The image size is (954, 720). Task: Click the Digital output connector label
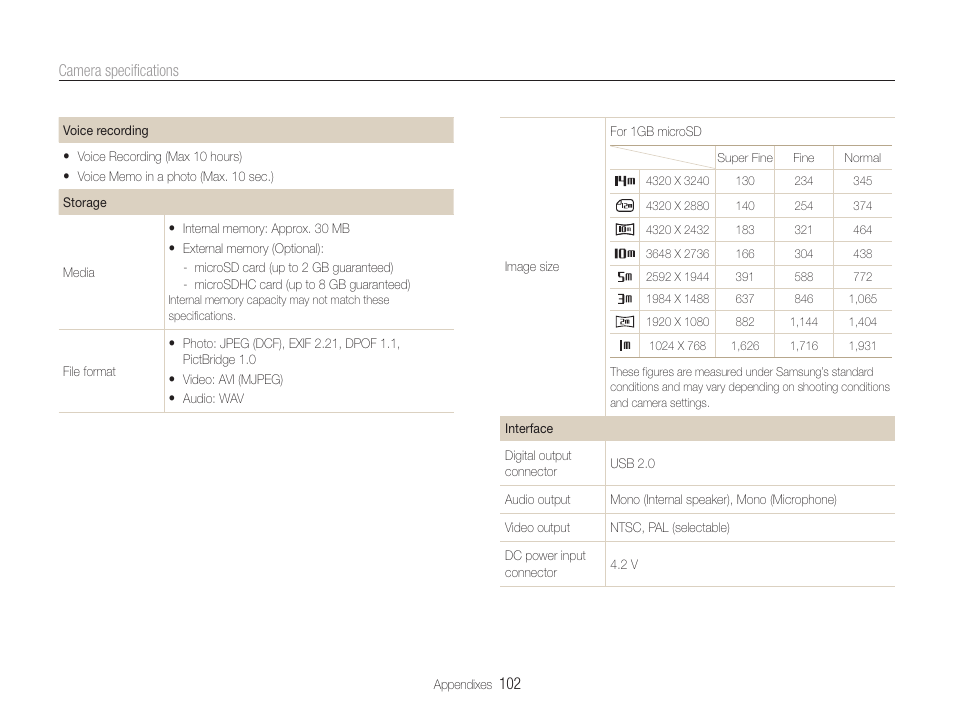(x=538, y=464)
